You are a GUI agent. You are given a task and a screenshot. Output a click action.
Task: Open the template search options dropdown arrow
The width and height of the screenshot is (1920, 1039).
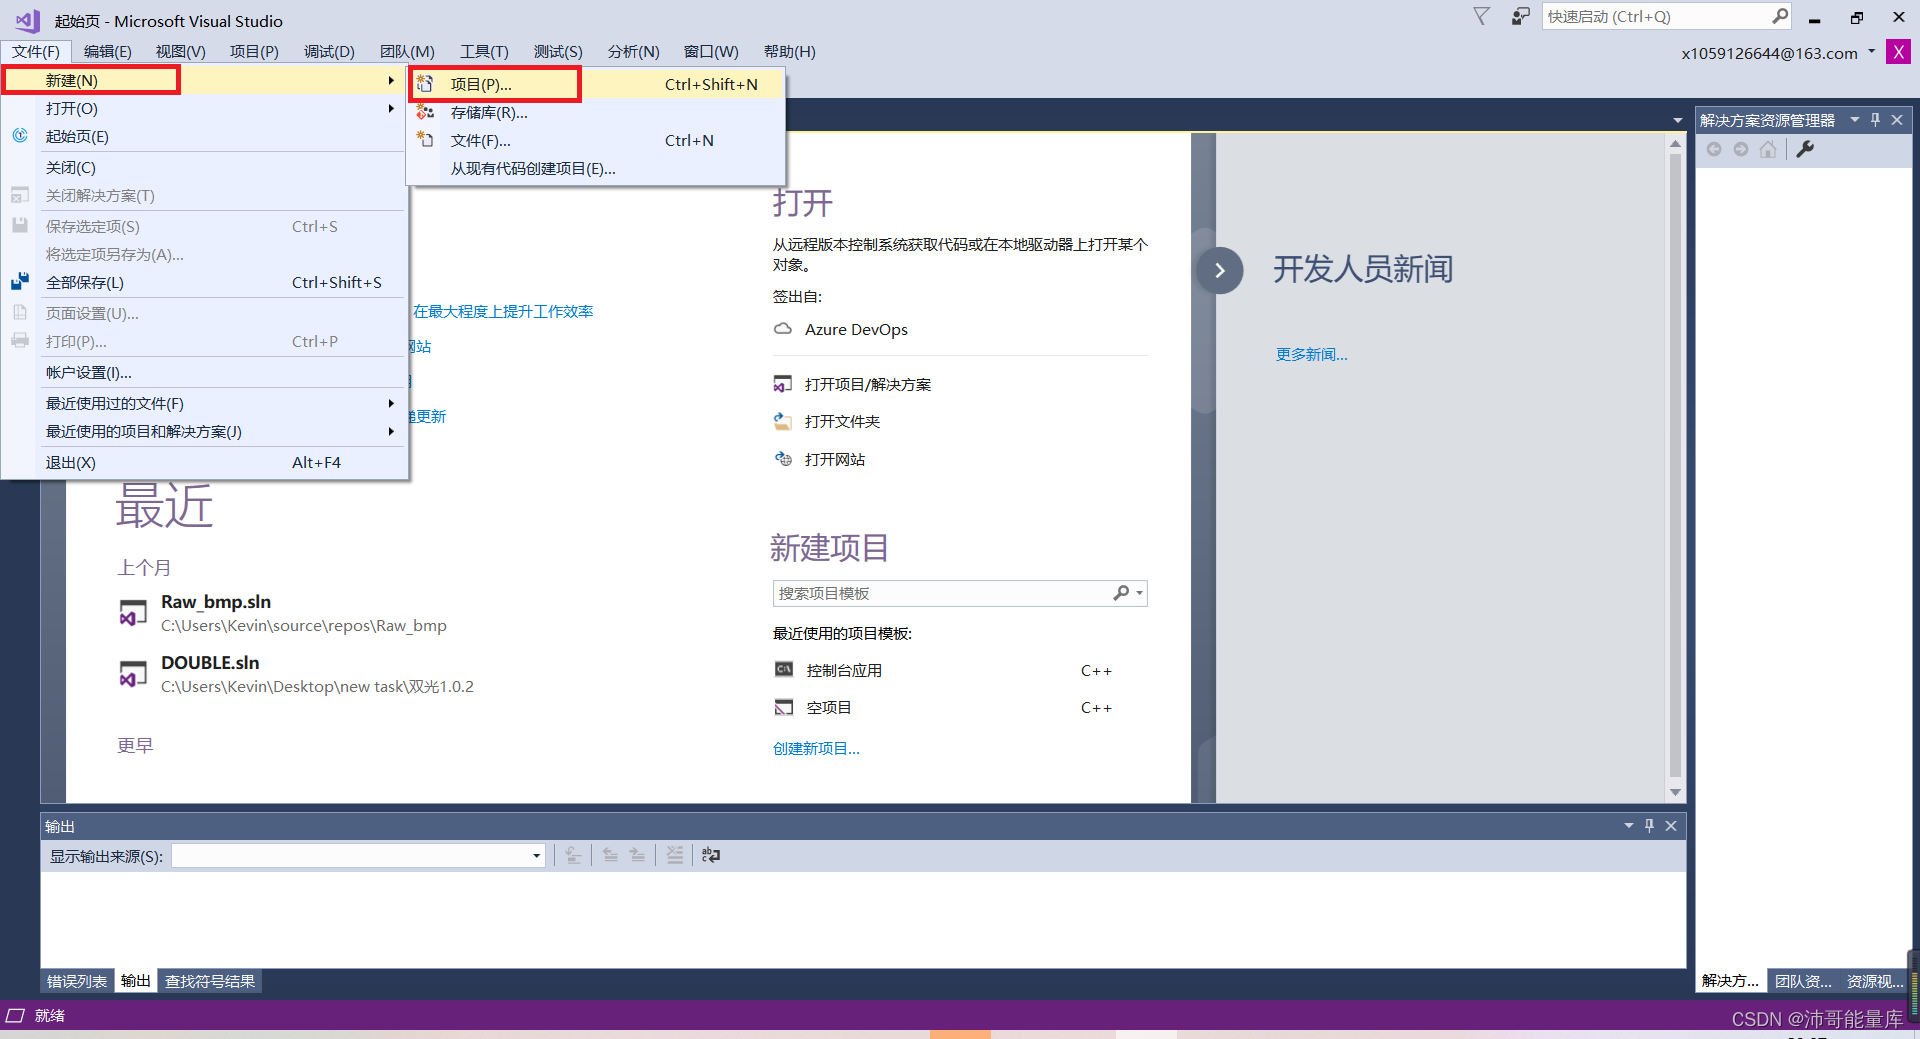click(1140, 594)
